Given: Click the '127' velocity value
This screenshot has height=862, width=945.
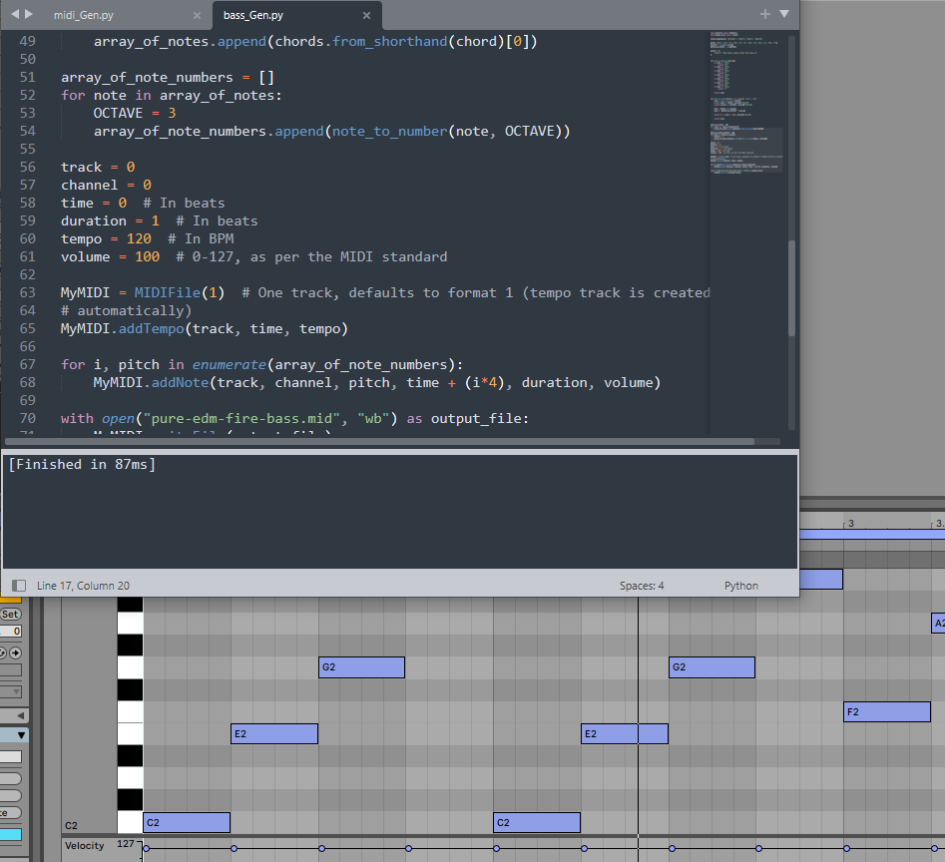Looking at the screenshot, I should (x=125, y=843).
